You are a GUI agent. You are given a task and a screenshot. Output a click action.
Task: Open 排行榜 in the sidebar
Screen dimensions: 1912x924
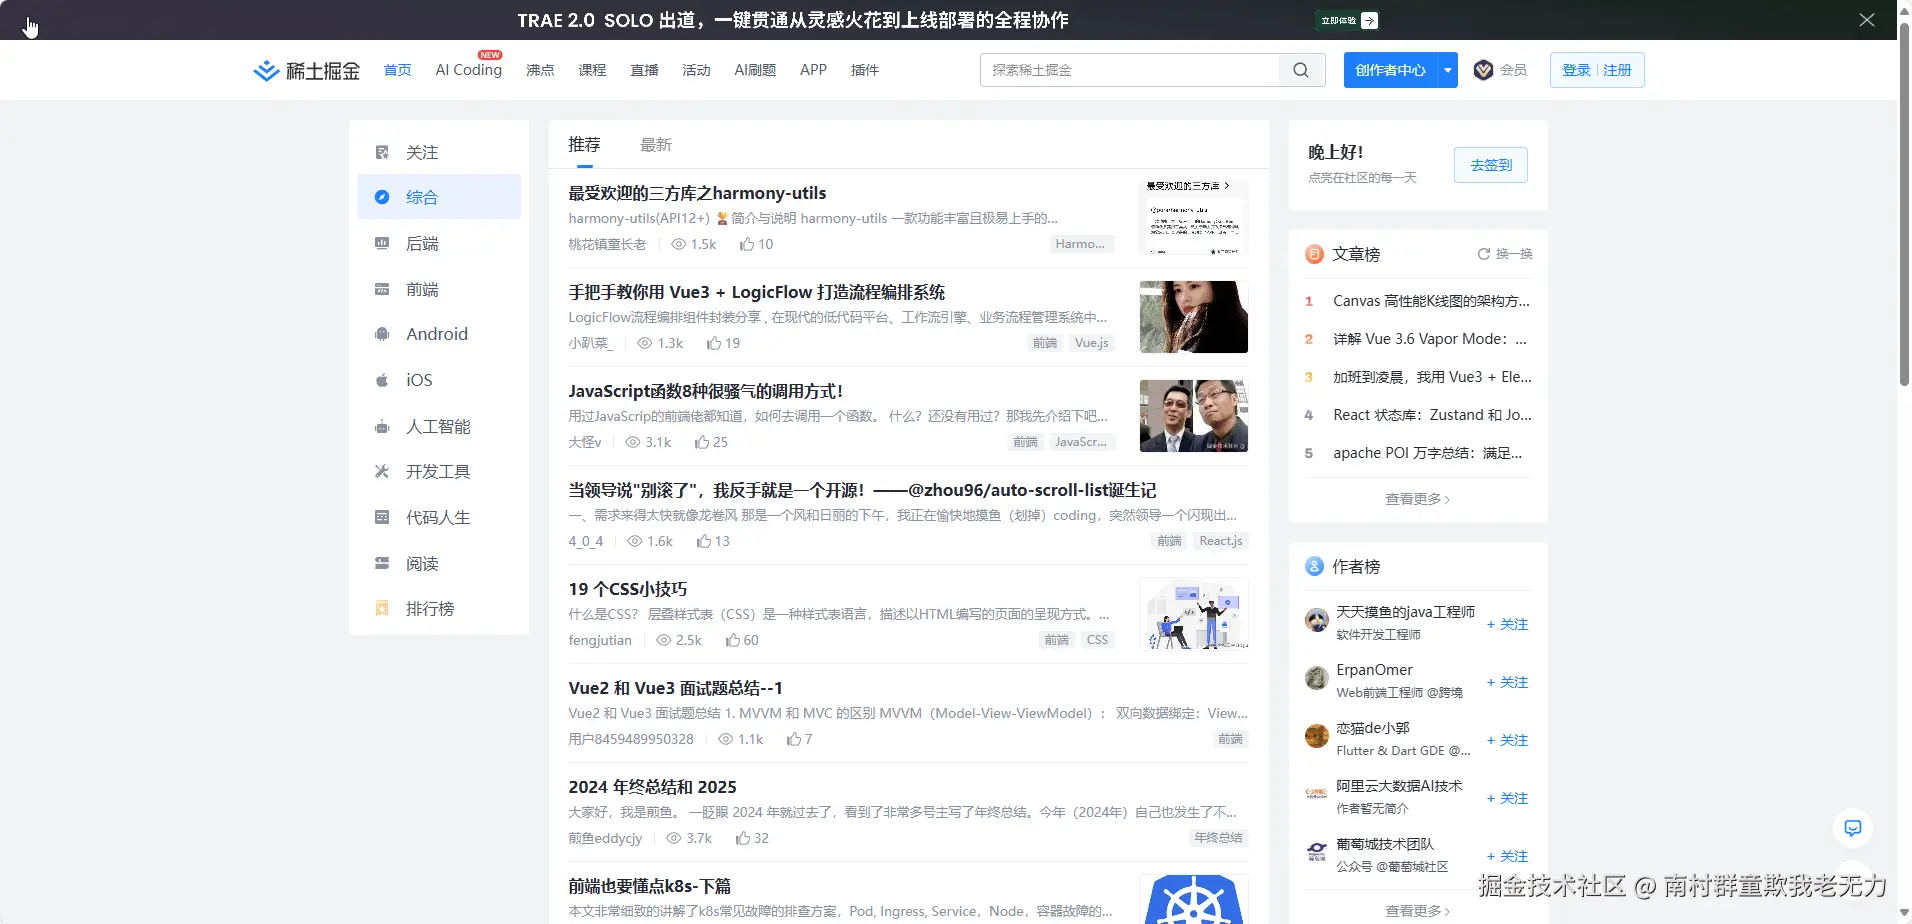[x=439, y=608]
